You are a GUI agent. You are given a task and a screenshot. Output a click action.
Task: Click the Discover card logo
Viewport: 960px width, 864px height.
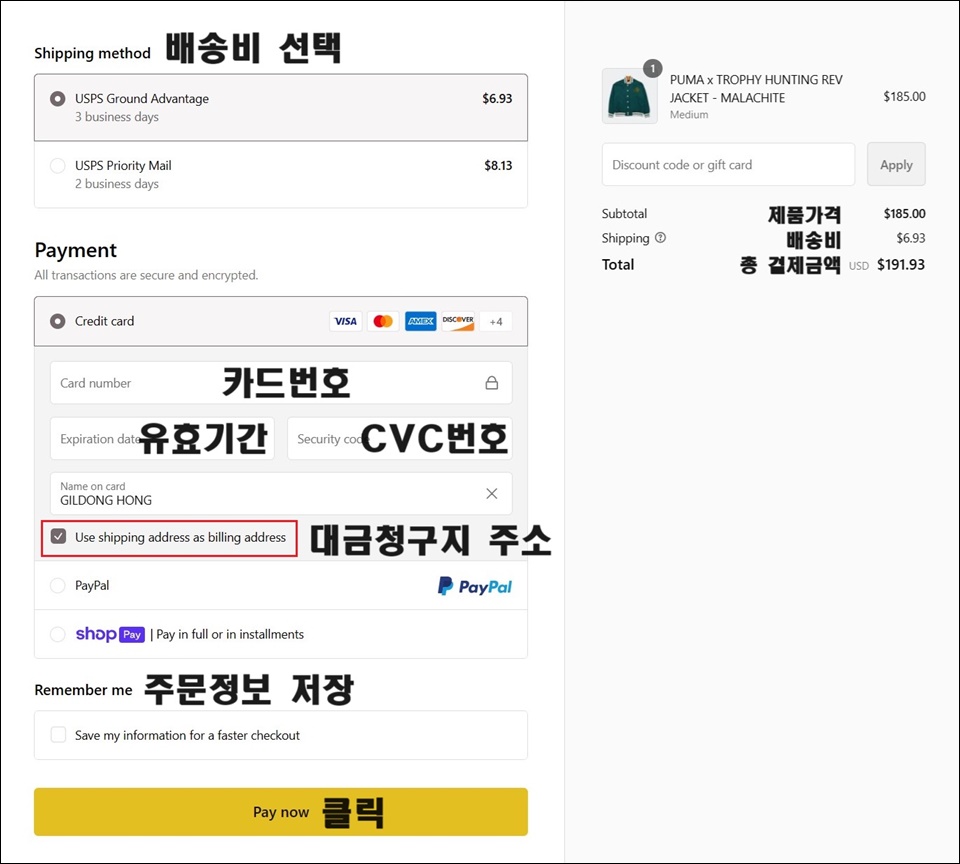458,321
